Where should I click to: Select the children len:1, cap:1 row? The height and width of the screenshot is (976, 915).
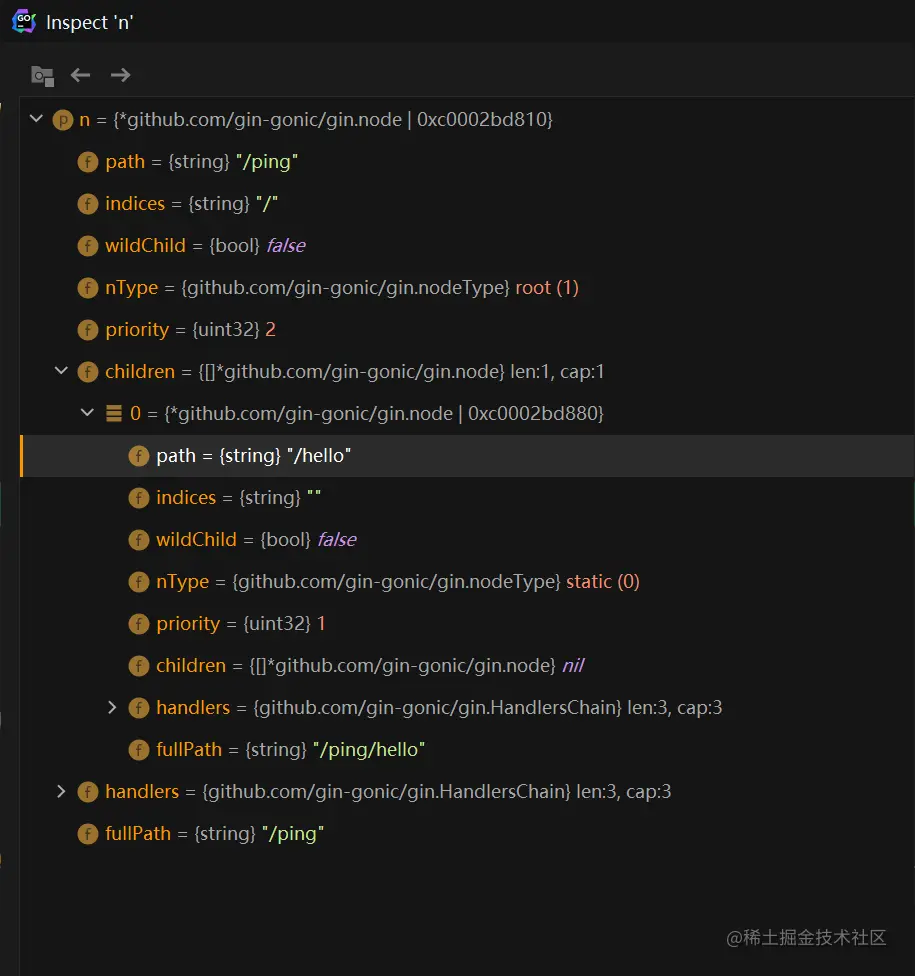click(x=467, y=372)
